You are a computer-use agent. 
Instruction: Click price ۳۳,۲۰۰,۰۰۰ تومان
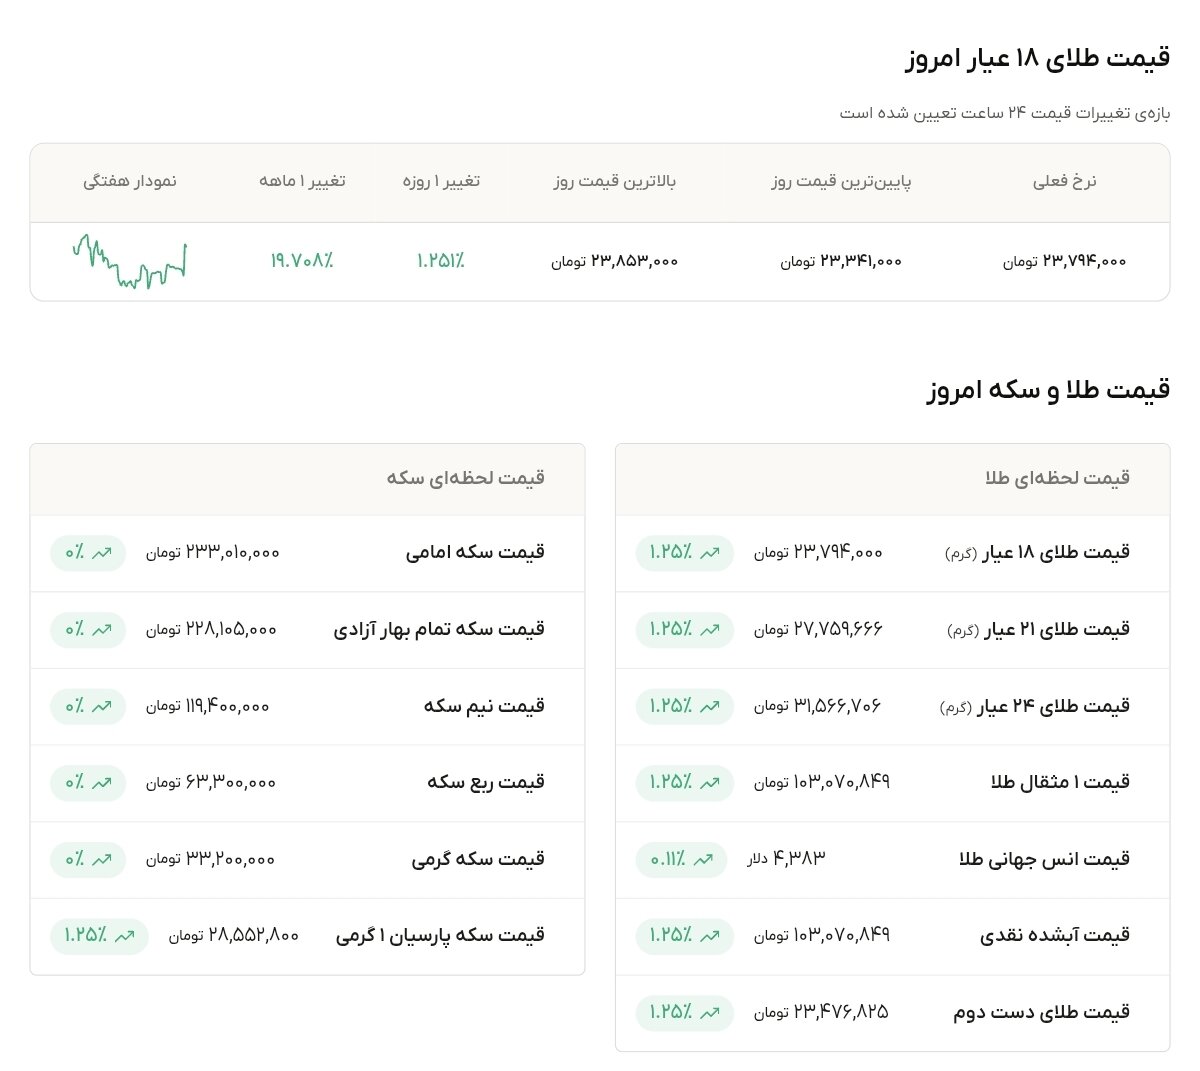click(x=210, y=859)
